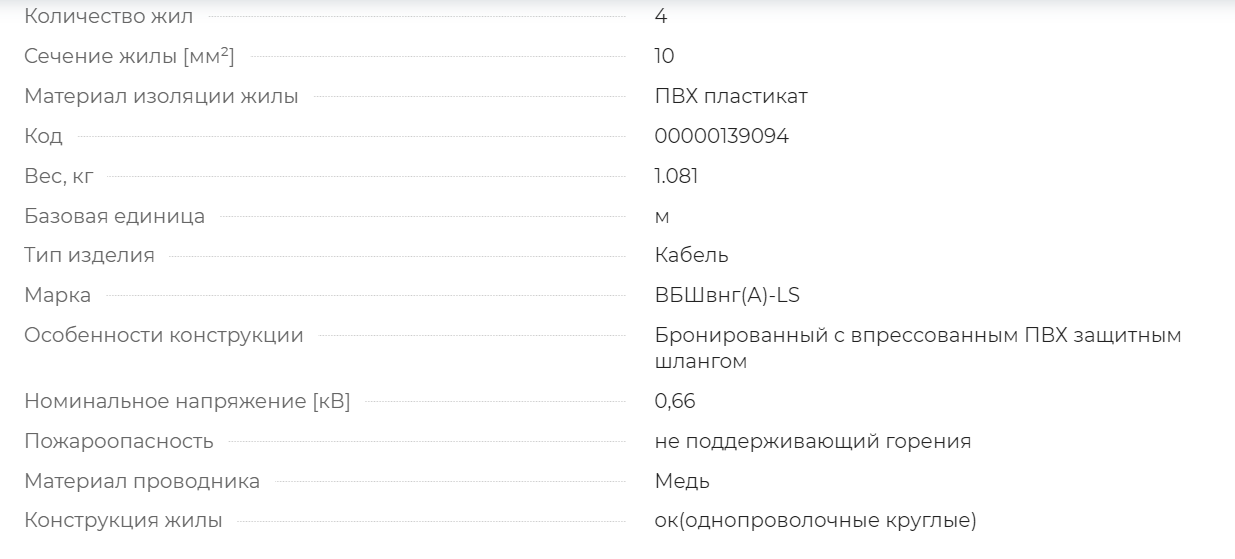Click the 'Количество жил' label
Screen dimensions: 1235x559
(x=109, y=16)
